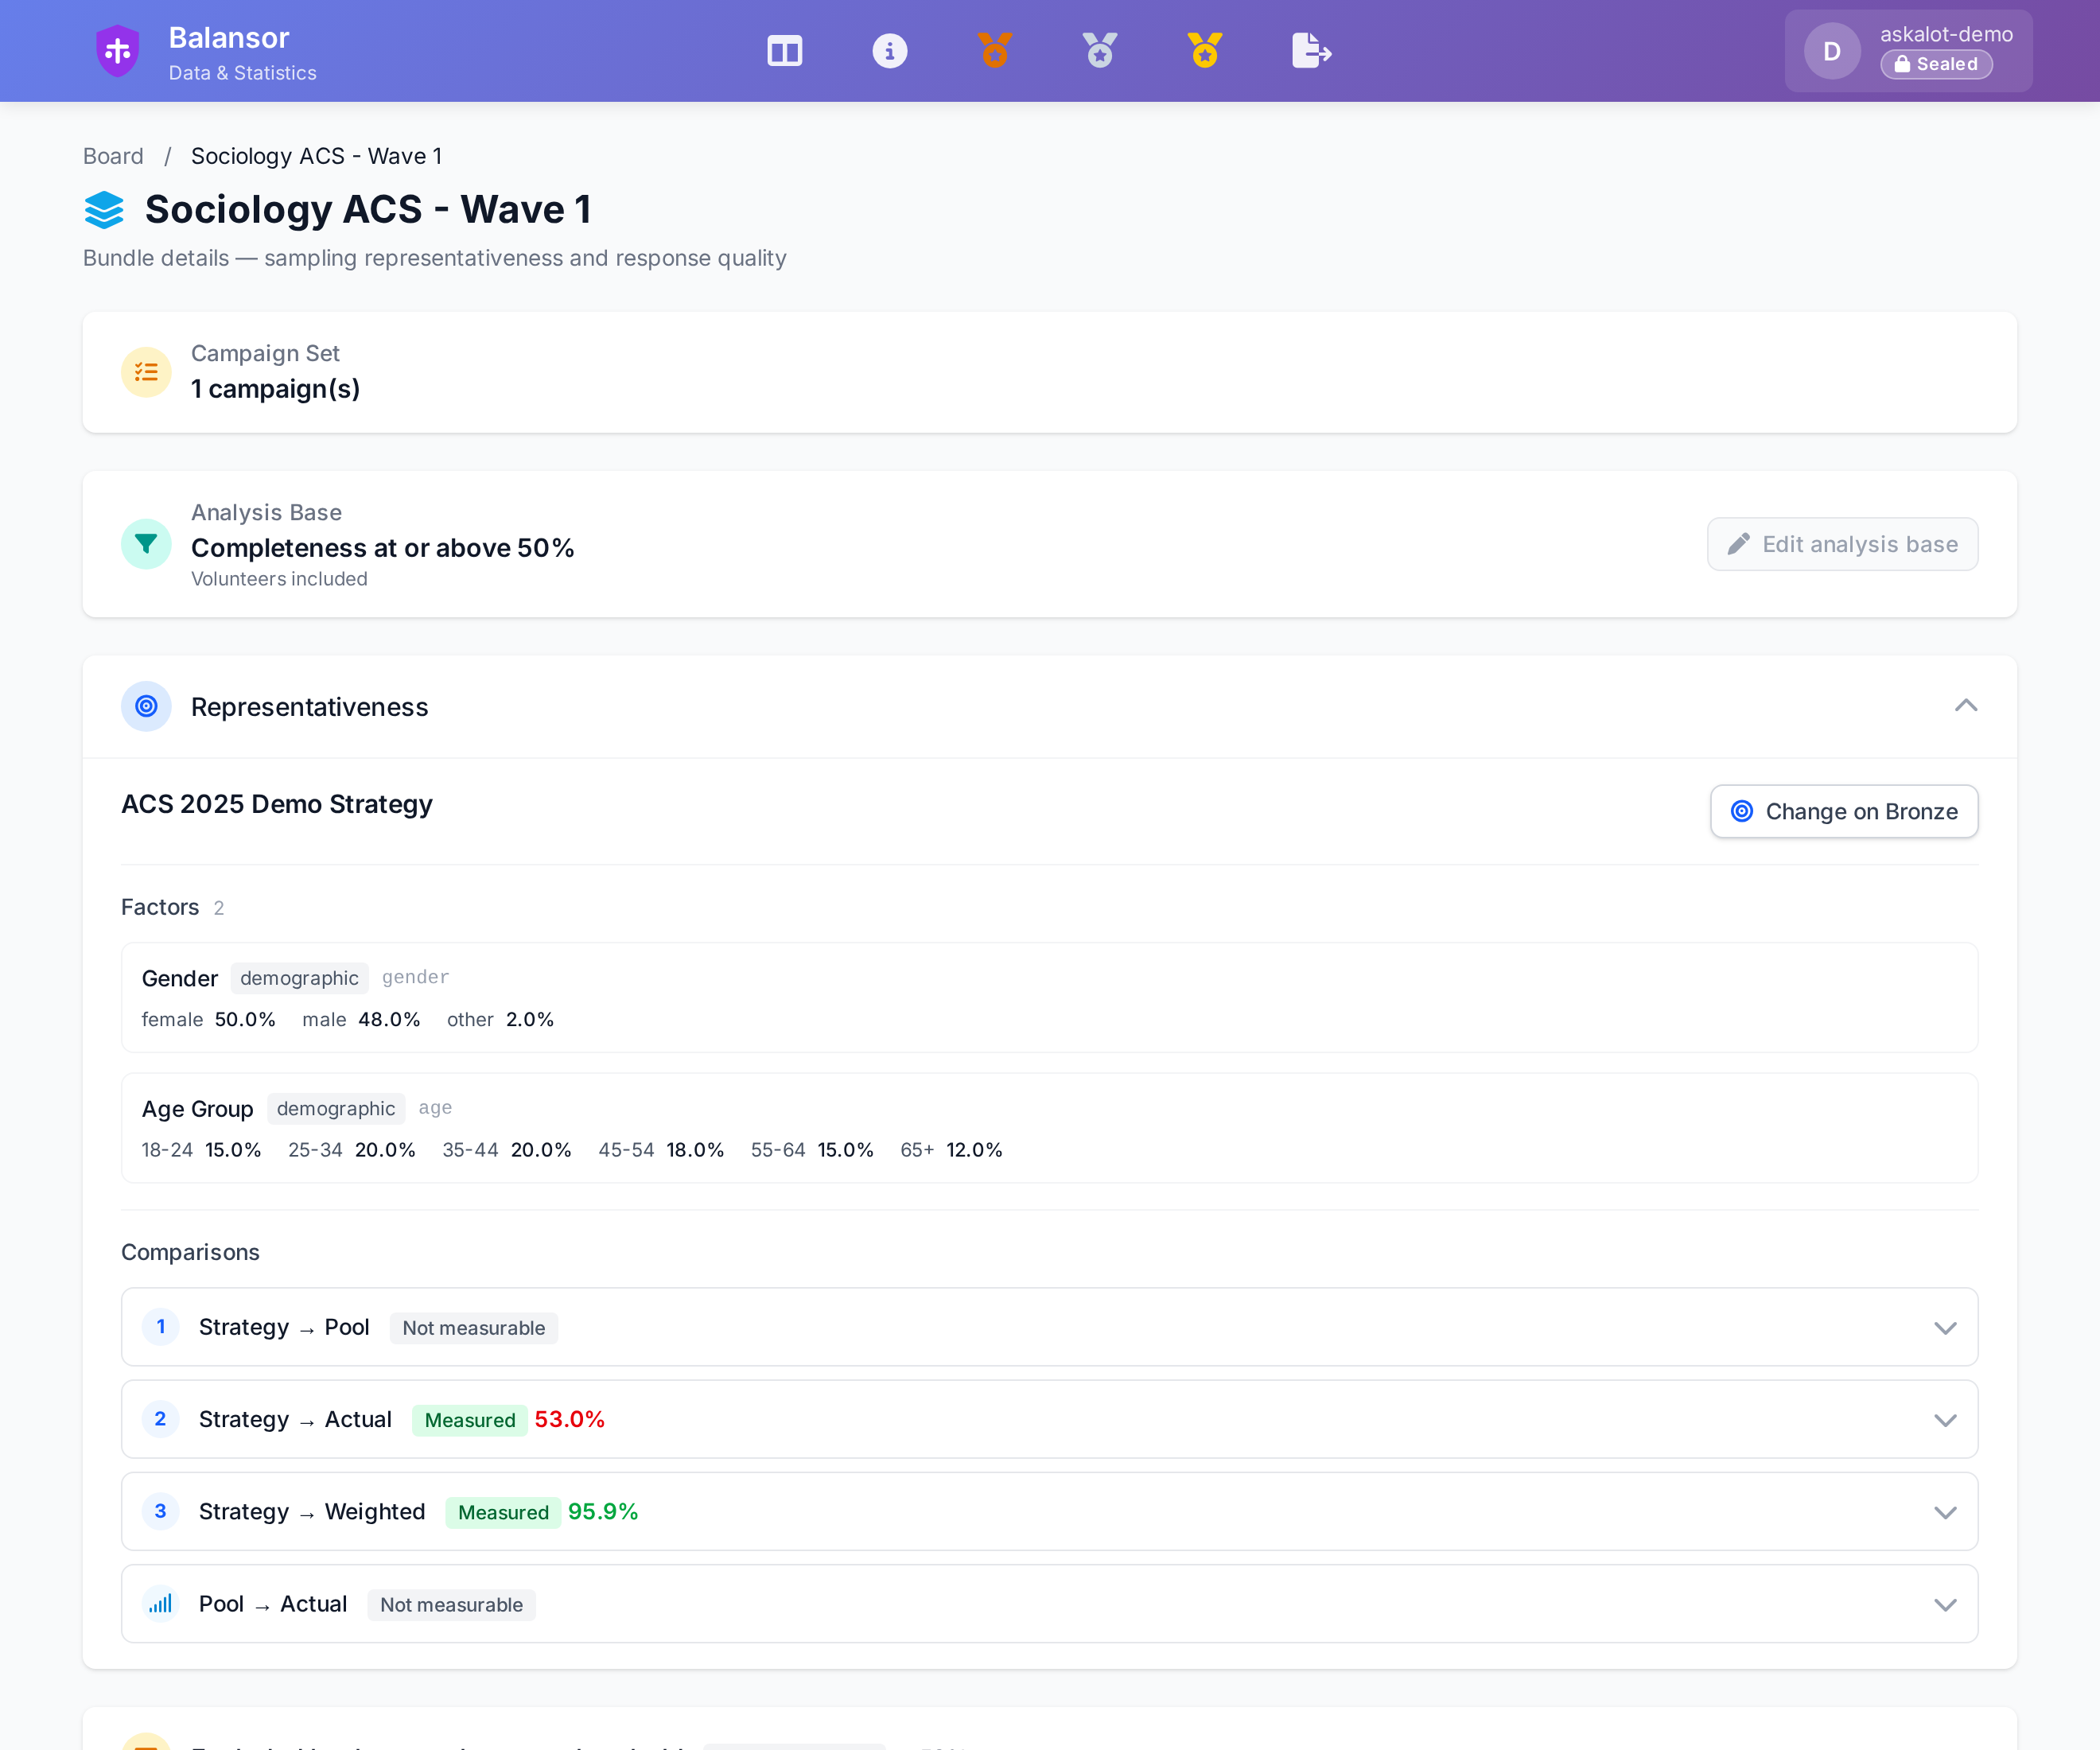
Task: Click the Not measurable badge on Strategy → Pool
Action: pos(474,1328)
